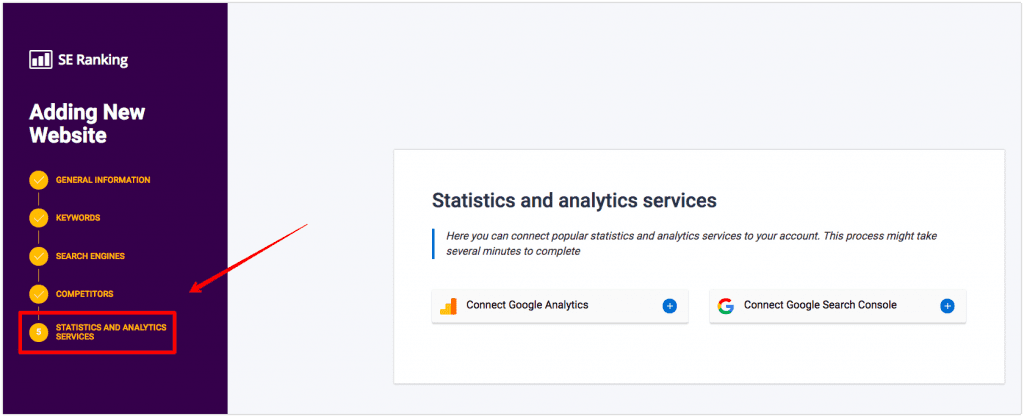Click the Statistics and analytics services heading
The height and width of the screenshot is (417, 1024).
[575, 200]
